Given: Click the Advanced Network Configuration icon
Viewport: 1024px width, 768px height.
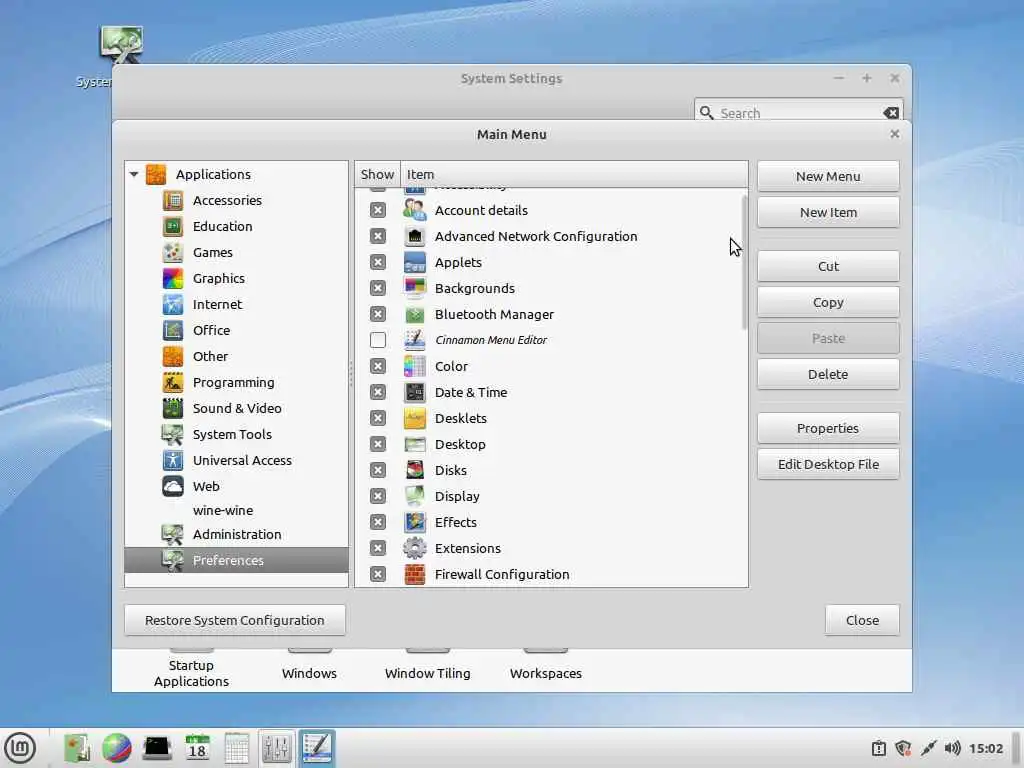Looking at the screenshot, I should click(x=415, y=236).
